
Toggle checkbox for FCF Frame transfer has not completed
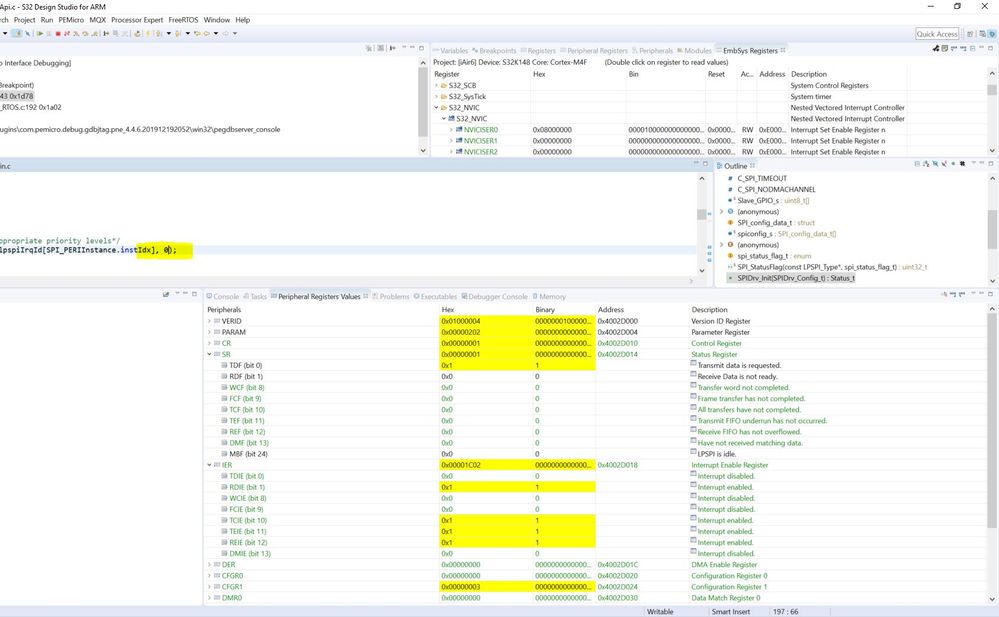pos(693,398)
